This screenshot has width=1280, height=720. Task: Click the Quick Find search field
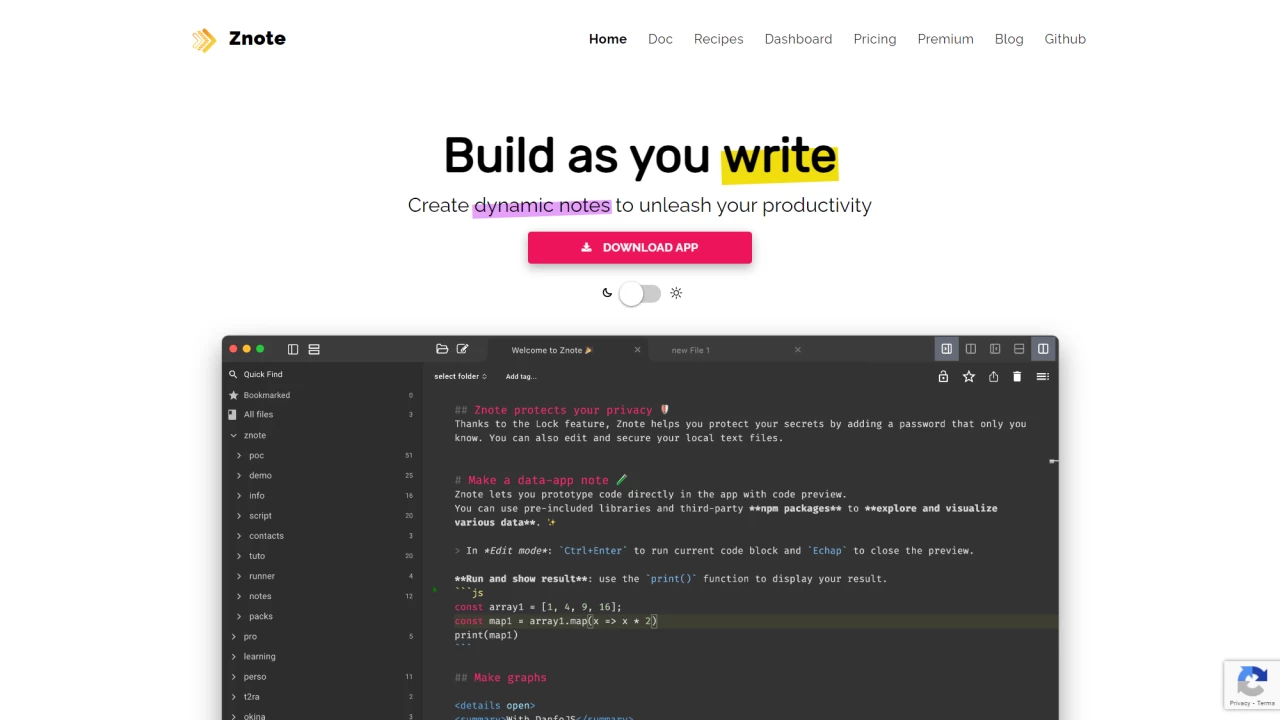pos(320,374)
